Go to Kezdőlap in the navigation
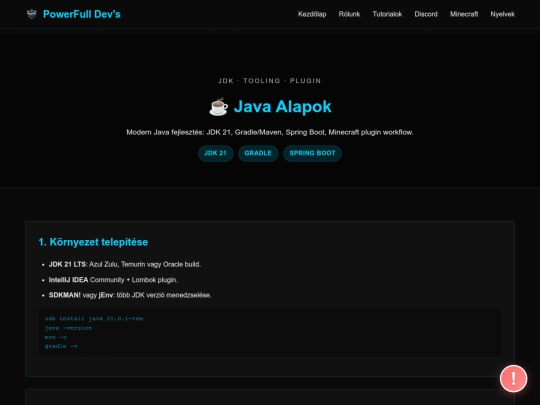The height and width of the screenshot is (405, 540). point(312,14)
